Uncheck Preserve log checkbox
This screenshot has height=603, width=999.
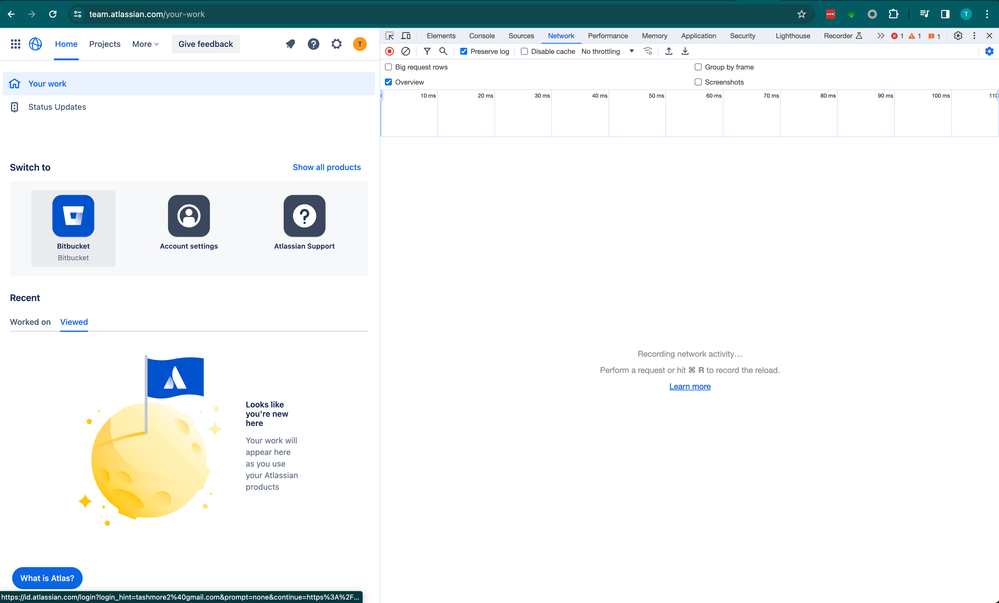tap(464, 51)
